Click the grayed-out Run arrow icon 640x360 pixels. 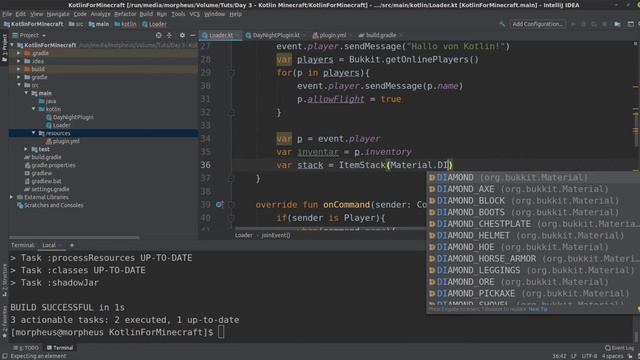(573, 24)
